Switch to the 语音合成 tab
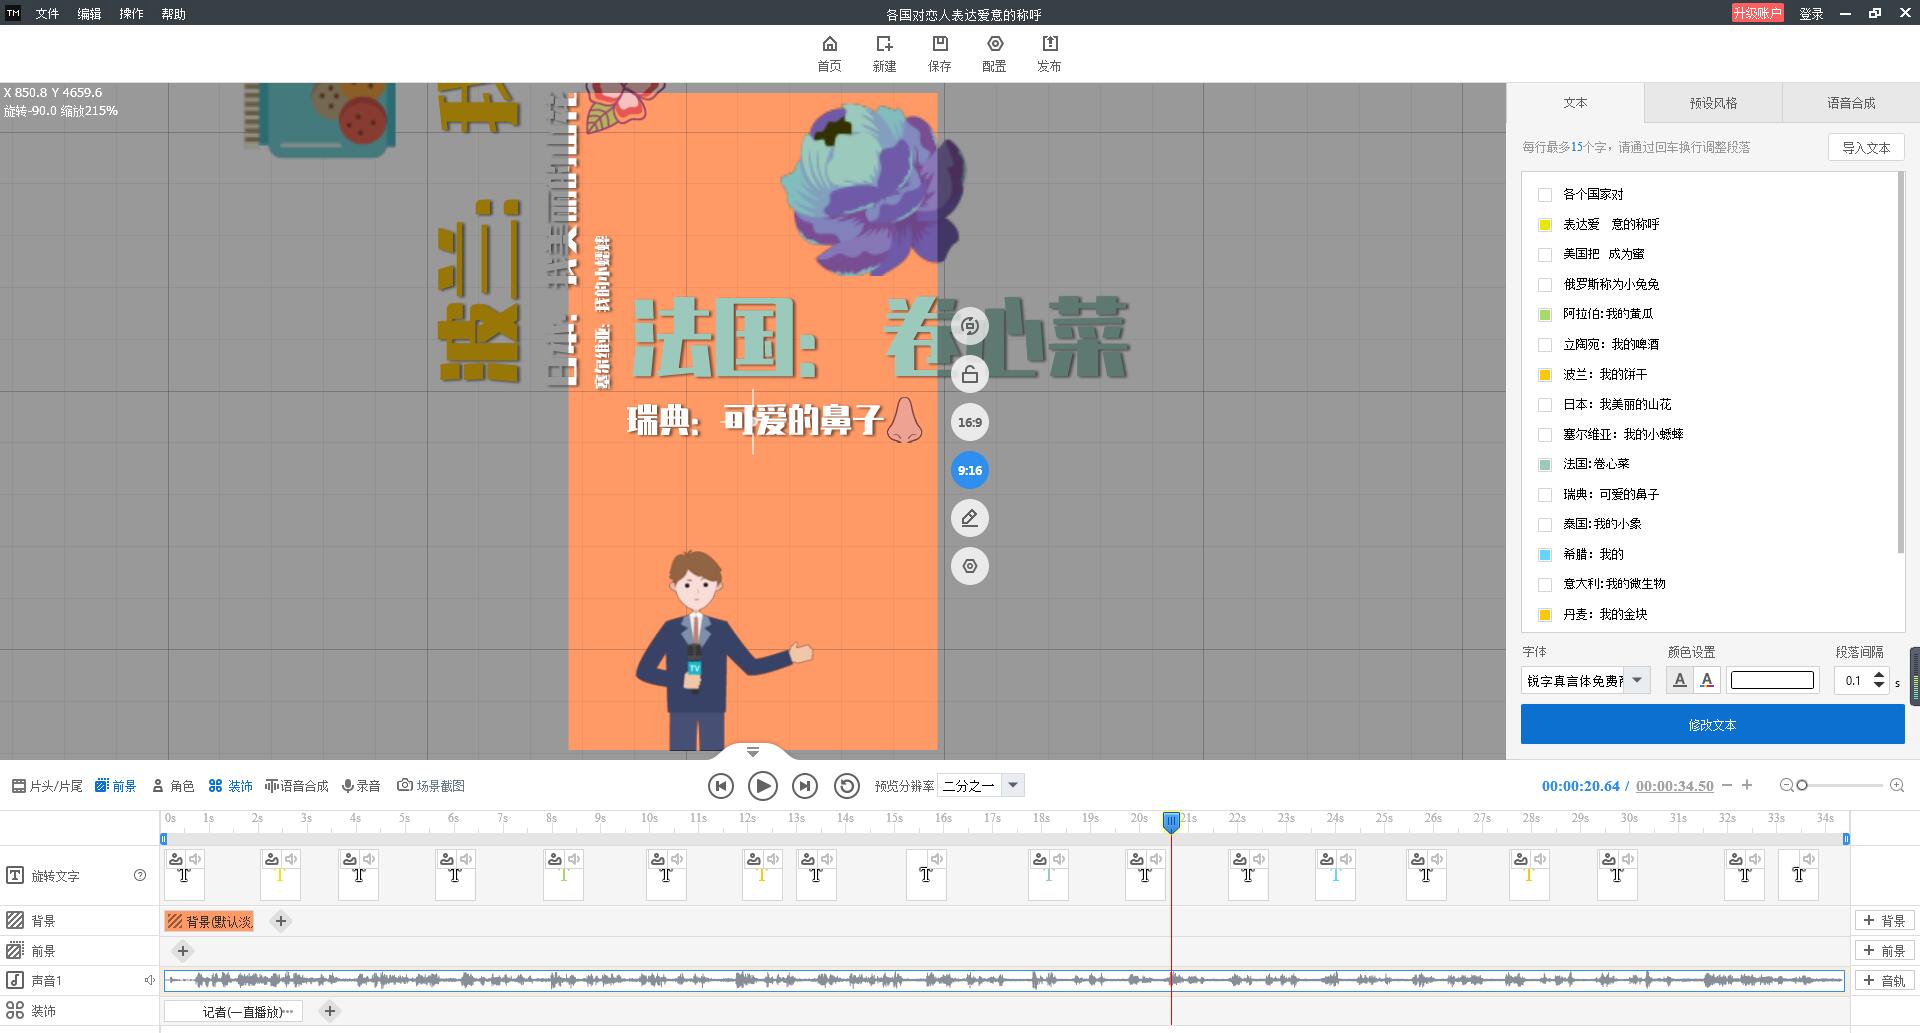 point(1851,103)
